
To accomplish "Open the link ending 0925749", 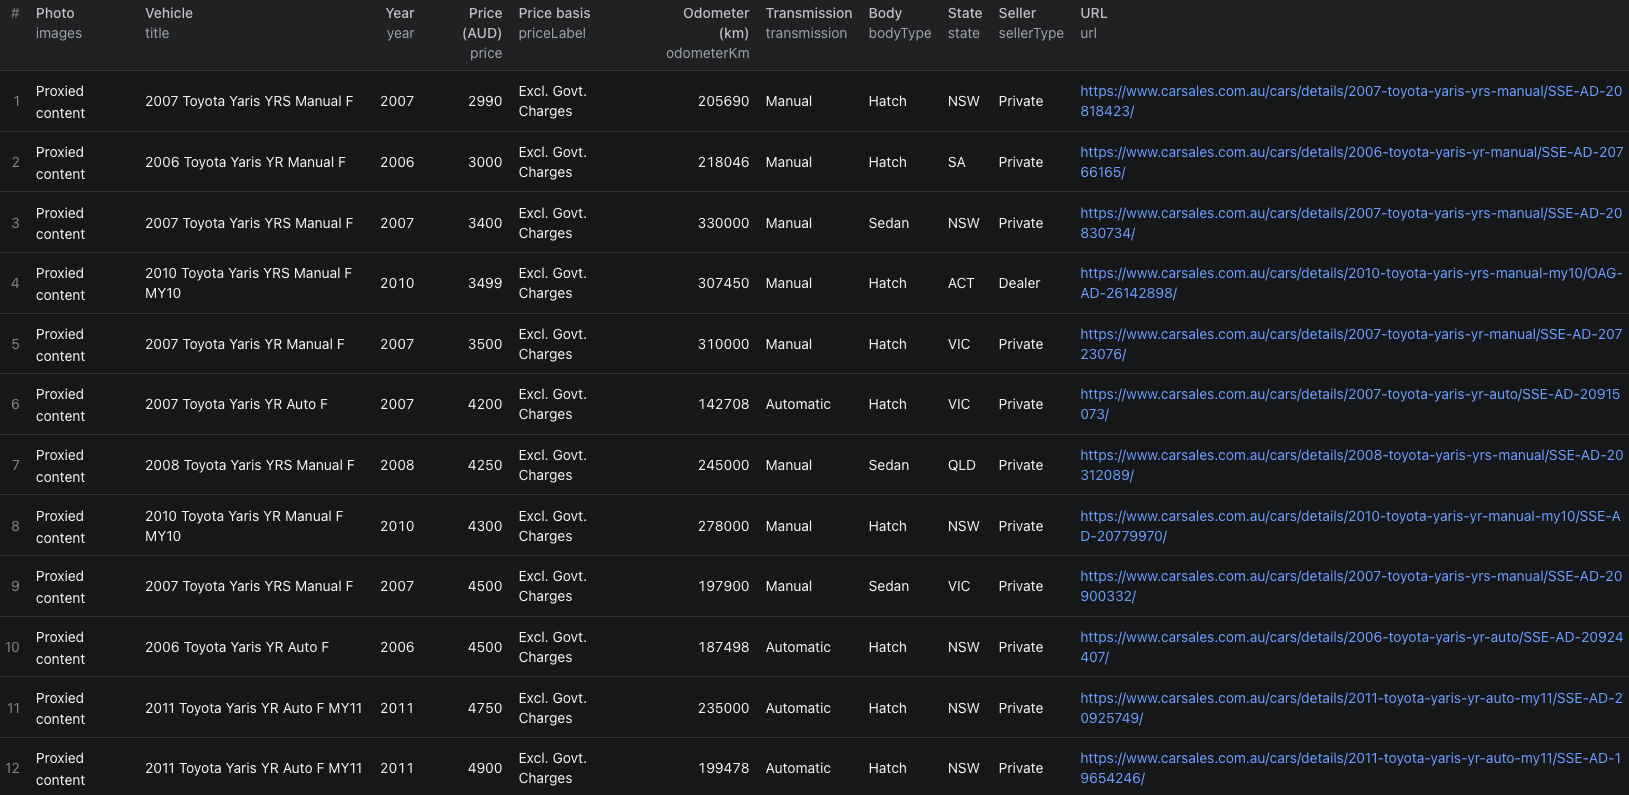I will (1351, 708).
